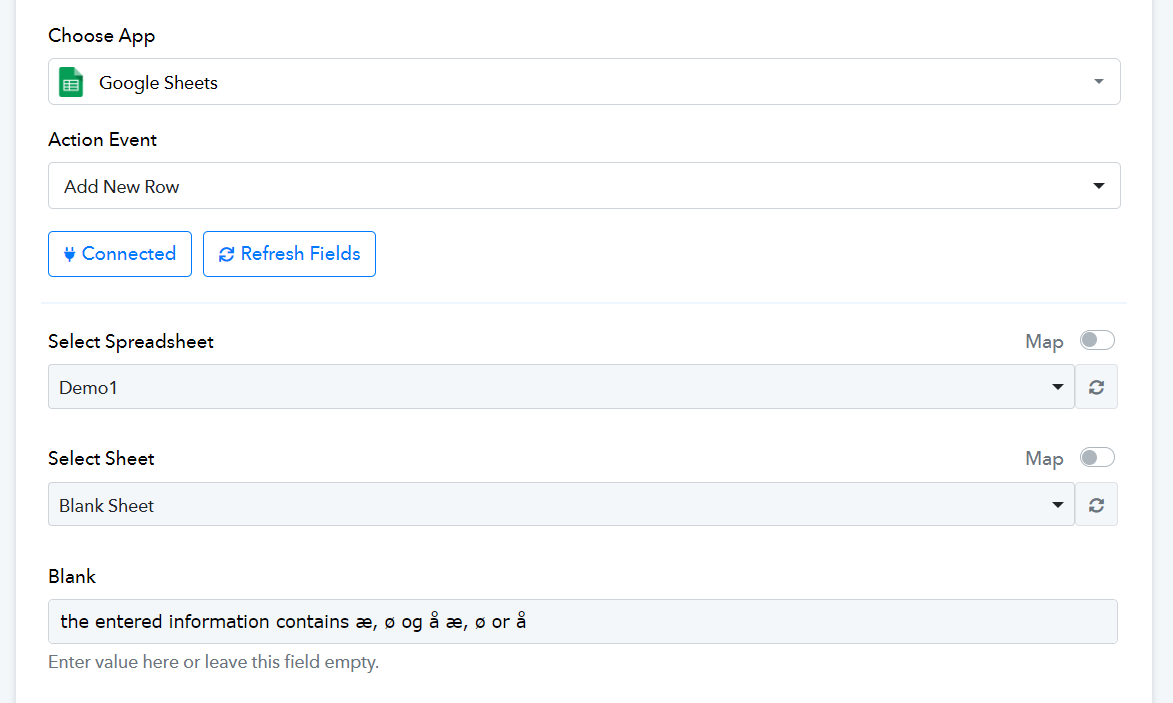Click the plug icon in Connected button
The height and width of the screenshot is (703, 1173).
coord(69,254)
